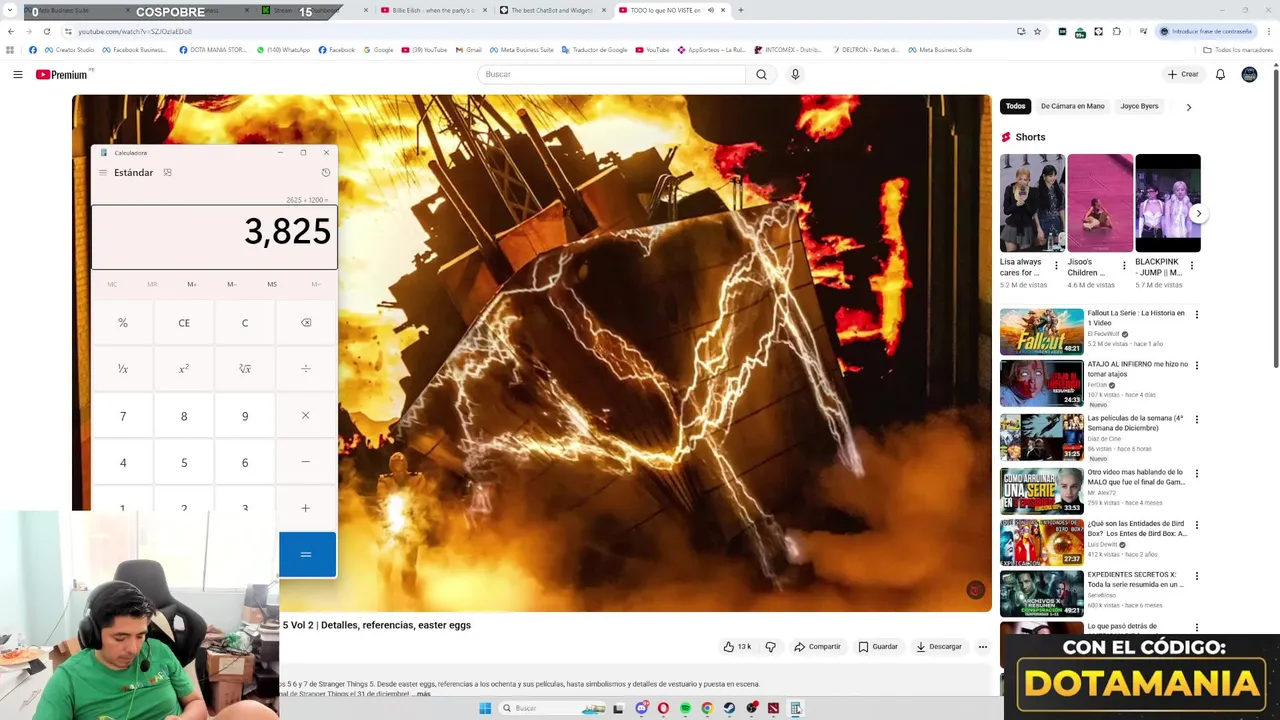Click the Calculator divide key
The height and width of the screenshot is (720, 1280).
pos(306,369)
